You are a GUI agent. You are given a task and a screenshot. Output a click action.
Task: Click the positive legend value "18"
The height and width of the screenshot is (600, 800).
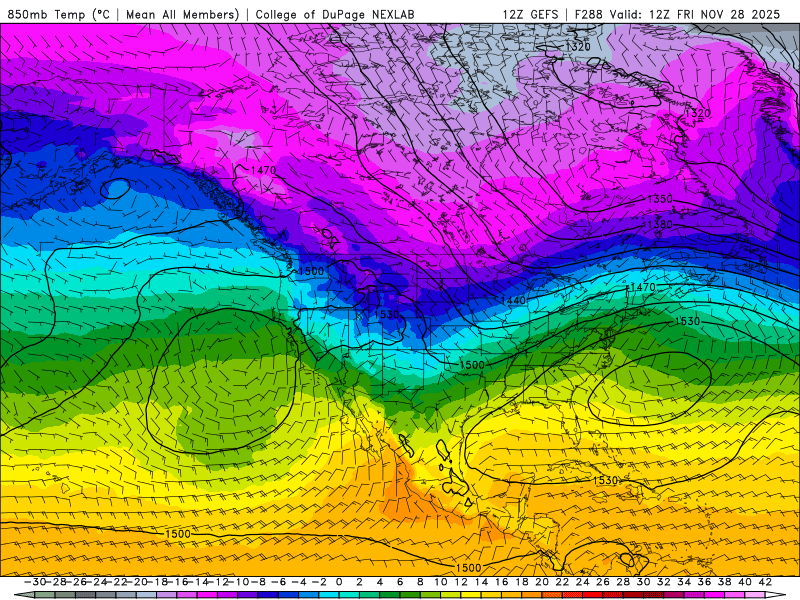(522, 582)
